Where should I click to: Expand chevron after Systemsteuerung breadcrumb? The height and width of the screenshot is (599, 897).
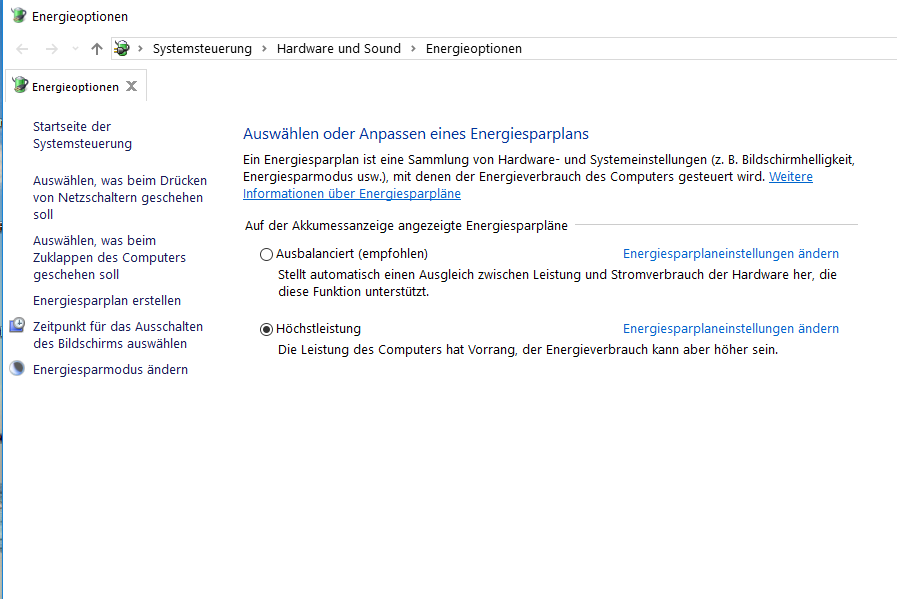click(264, 49)
